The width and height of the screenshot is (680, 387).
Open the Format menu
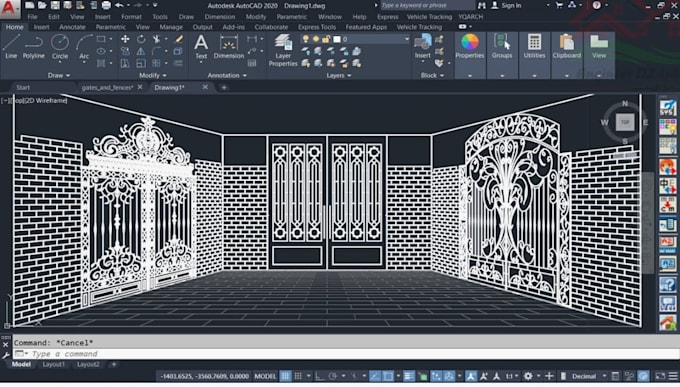pyautogui.click(x=131, y=16)
